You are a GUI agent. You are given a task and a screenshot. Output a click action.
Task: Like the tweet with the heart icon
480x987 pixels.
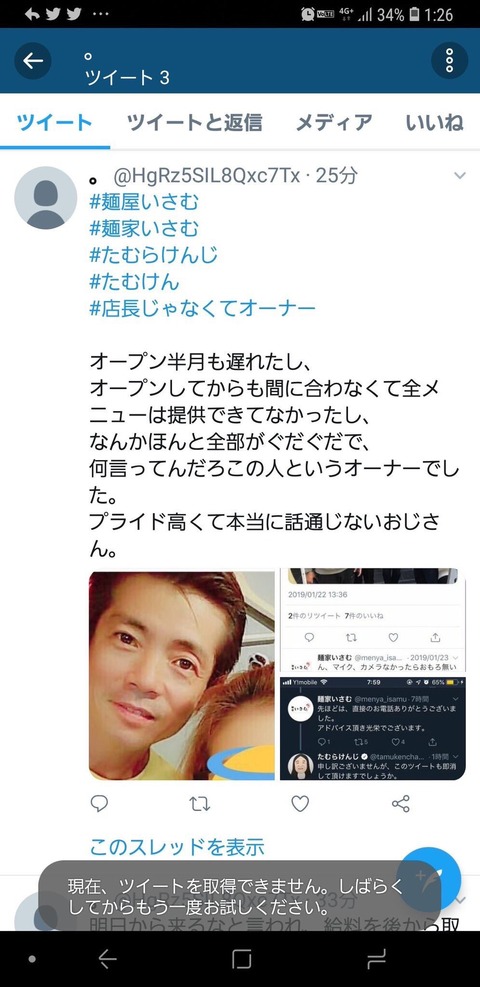pyautogui.click(x=300, y=803)
